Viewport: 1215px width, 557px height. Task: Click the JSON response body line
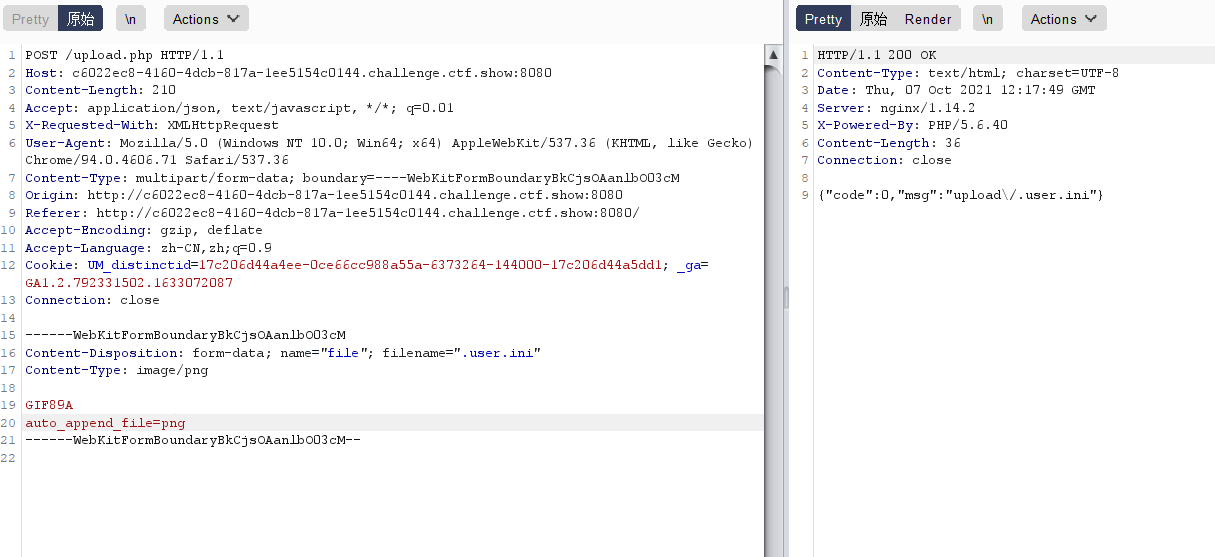(x=960, y=195)
